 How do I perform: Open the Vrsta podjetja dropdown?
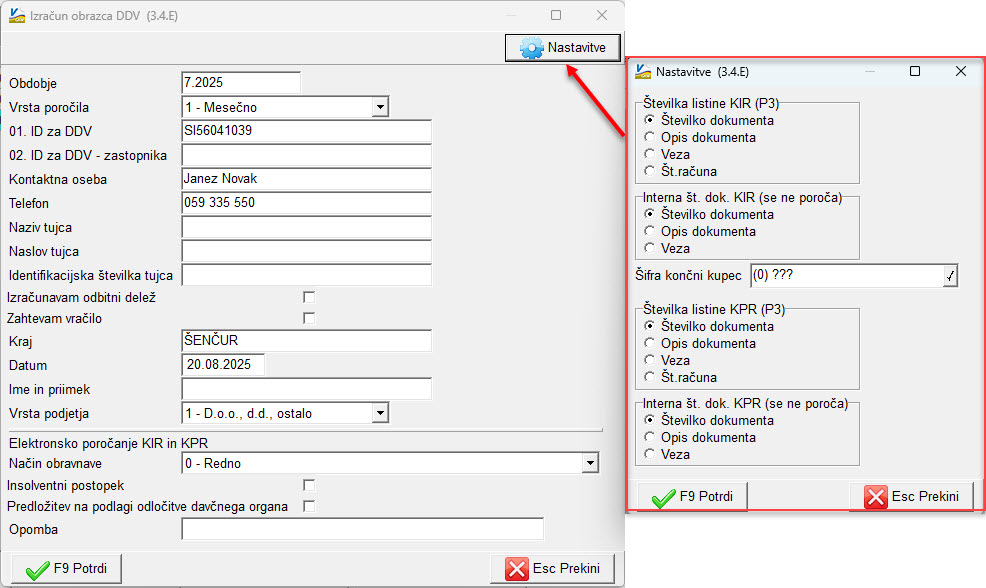(379, 413)
